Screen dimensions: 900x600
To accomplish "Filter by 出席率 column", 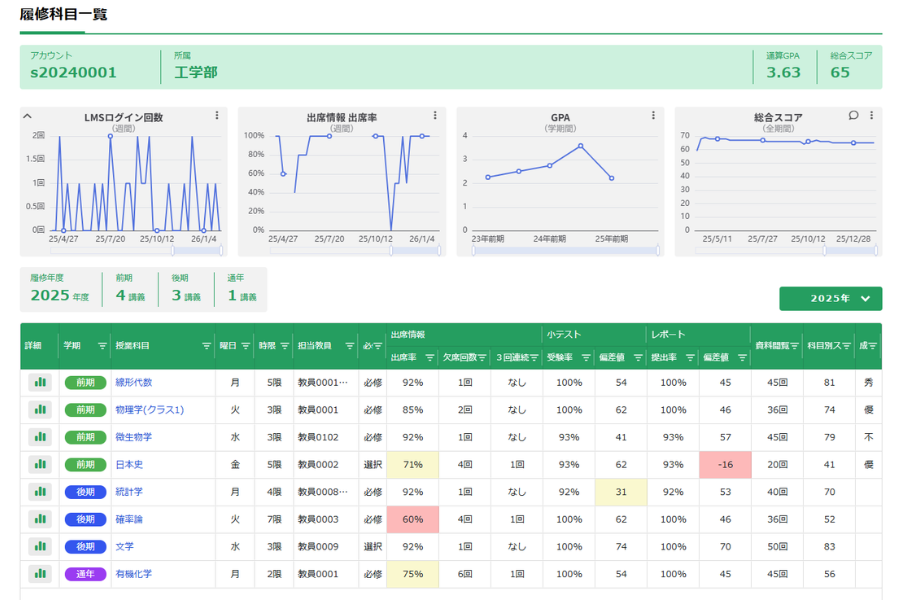I will point(429,357).
